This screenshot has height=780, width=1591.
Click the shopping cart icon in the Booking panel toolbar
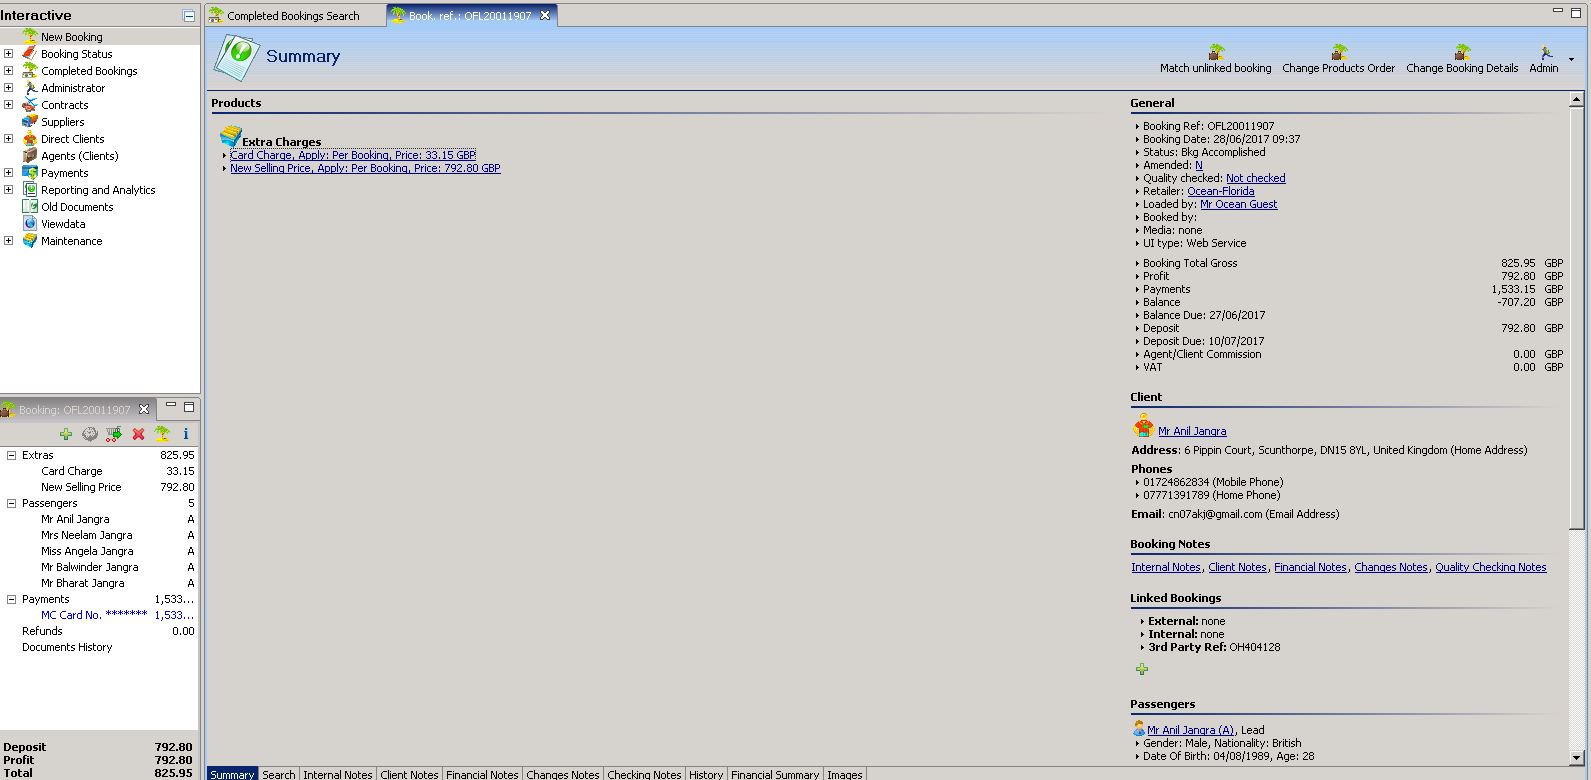pyautogui.click(x=114, y=434)
